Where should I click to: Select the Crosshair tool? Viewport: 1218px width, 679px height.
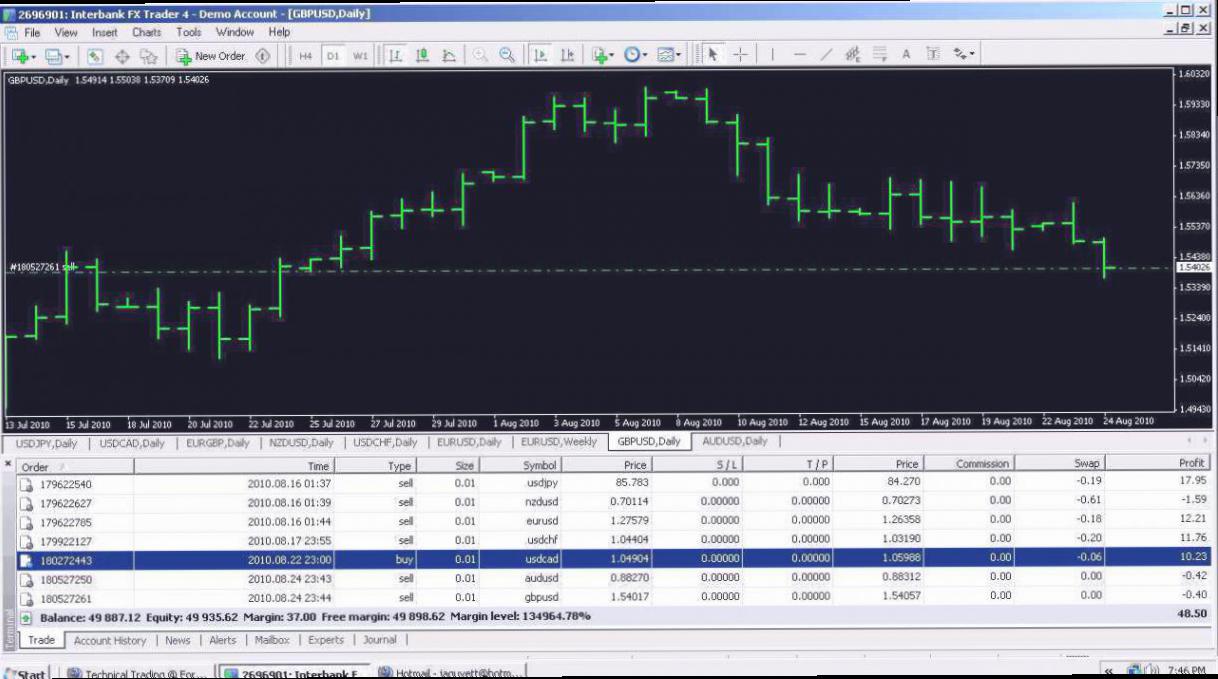(x=740, y=56)
